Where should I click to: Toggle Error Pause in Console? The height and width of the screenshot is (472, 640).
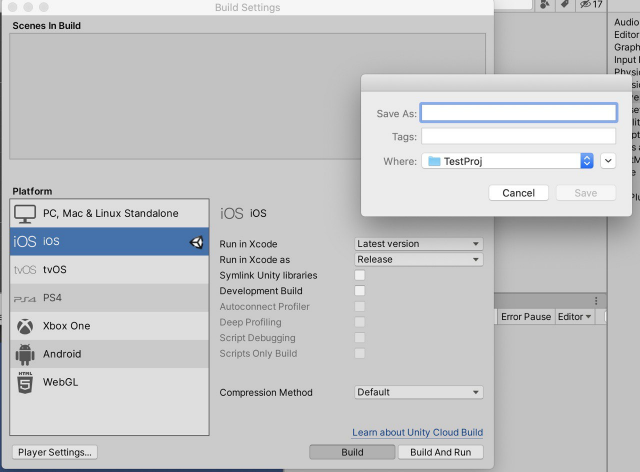526,317
